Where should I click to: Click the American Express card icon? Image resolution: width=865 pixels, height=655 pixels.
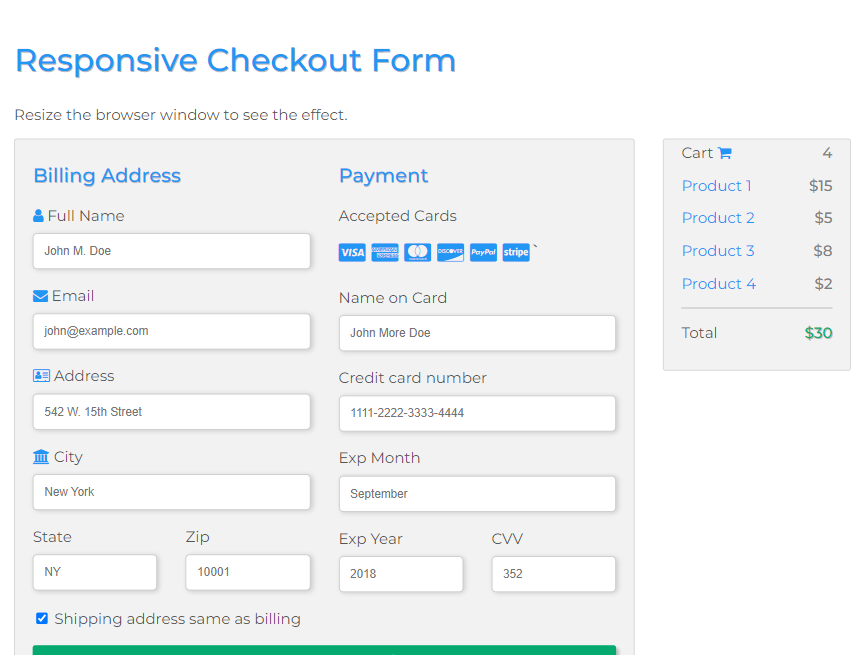tap(385, 253)
